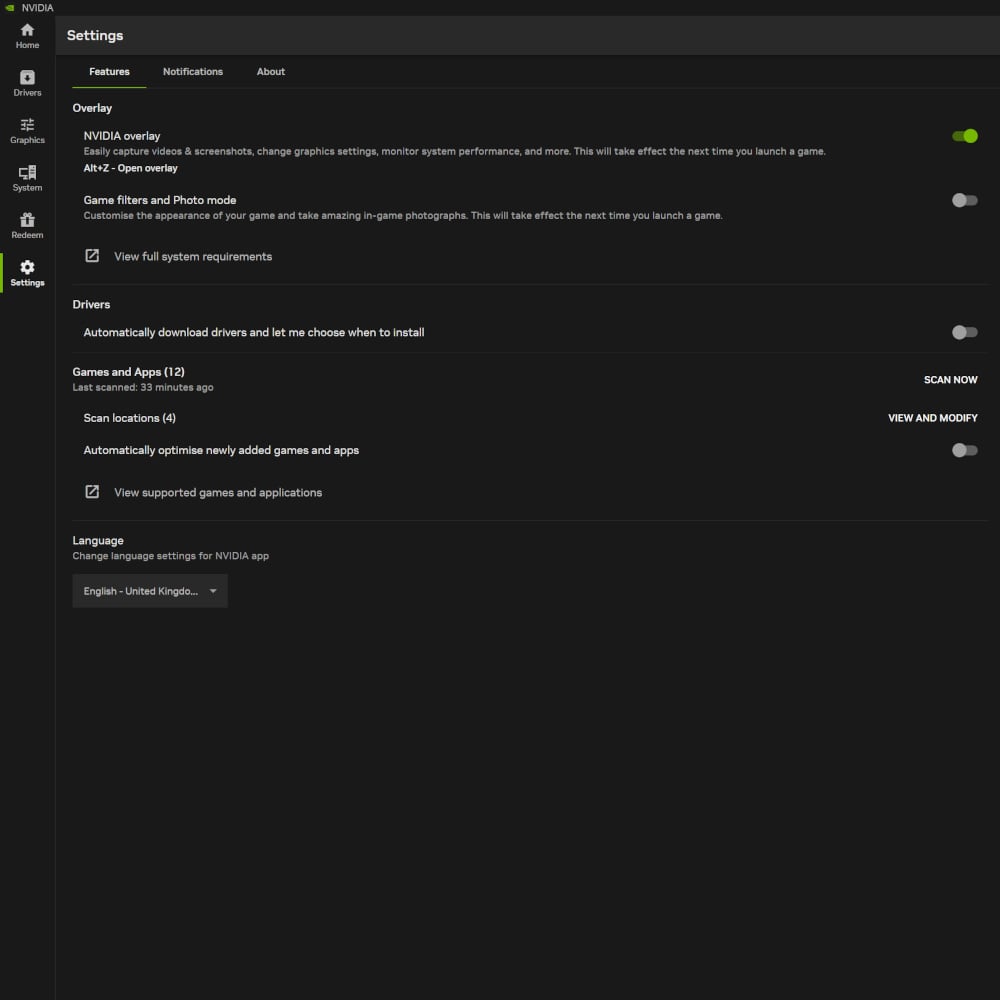
Task: Enable Game filters and Photo mode
Action: coord(964,200)
